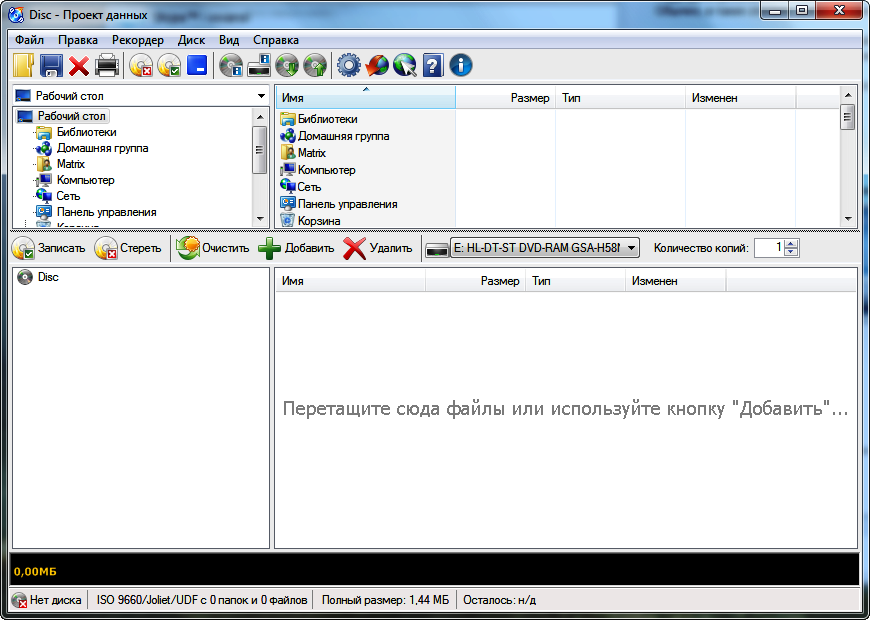Click the disc with red X toolbar icon
The image size is (870, 620).
(x=141, y=66)
